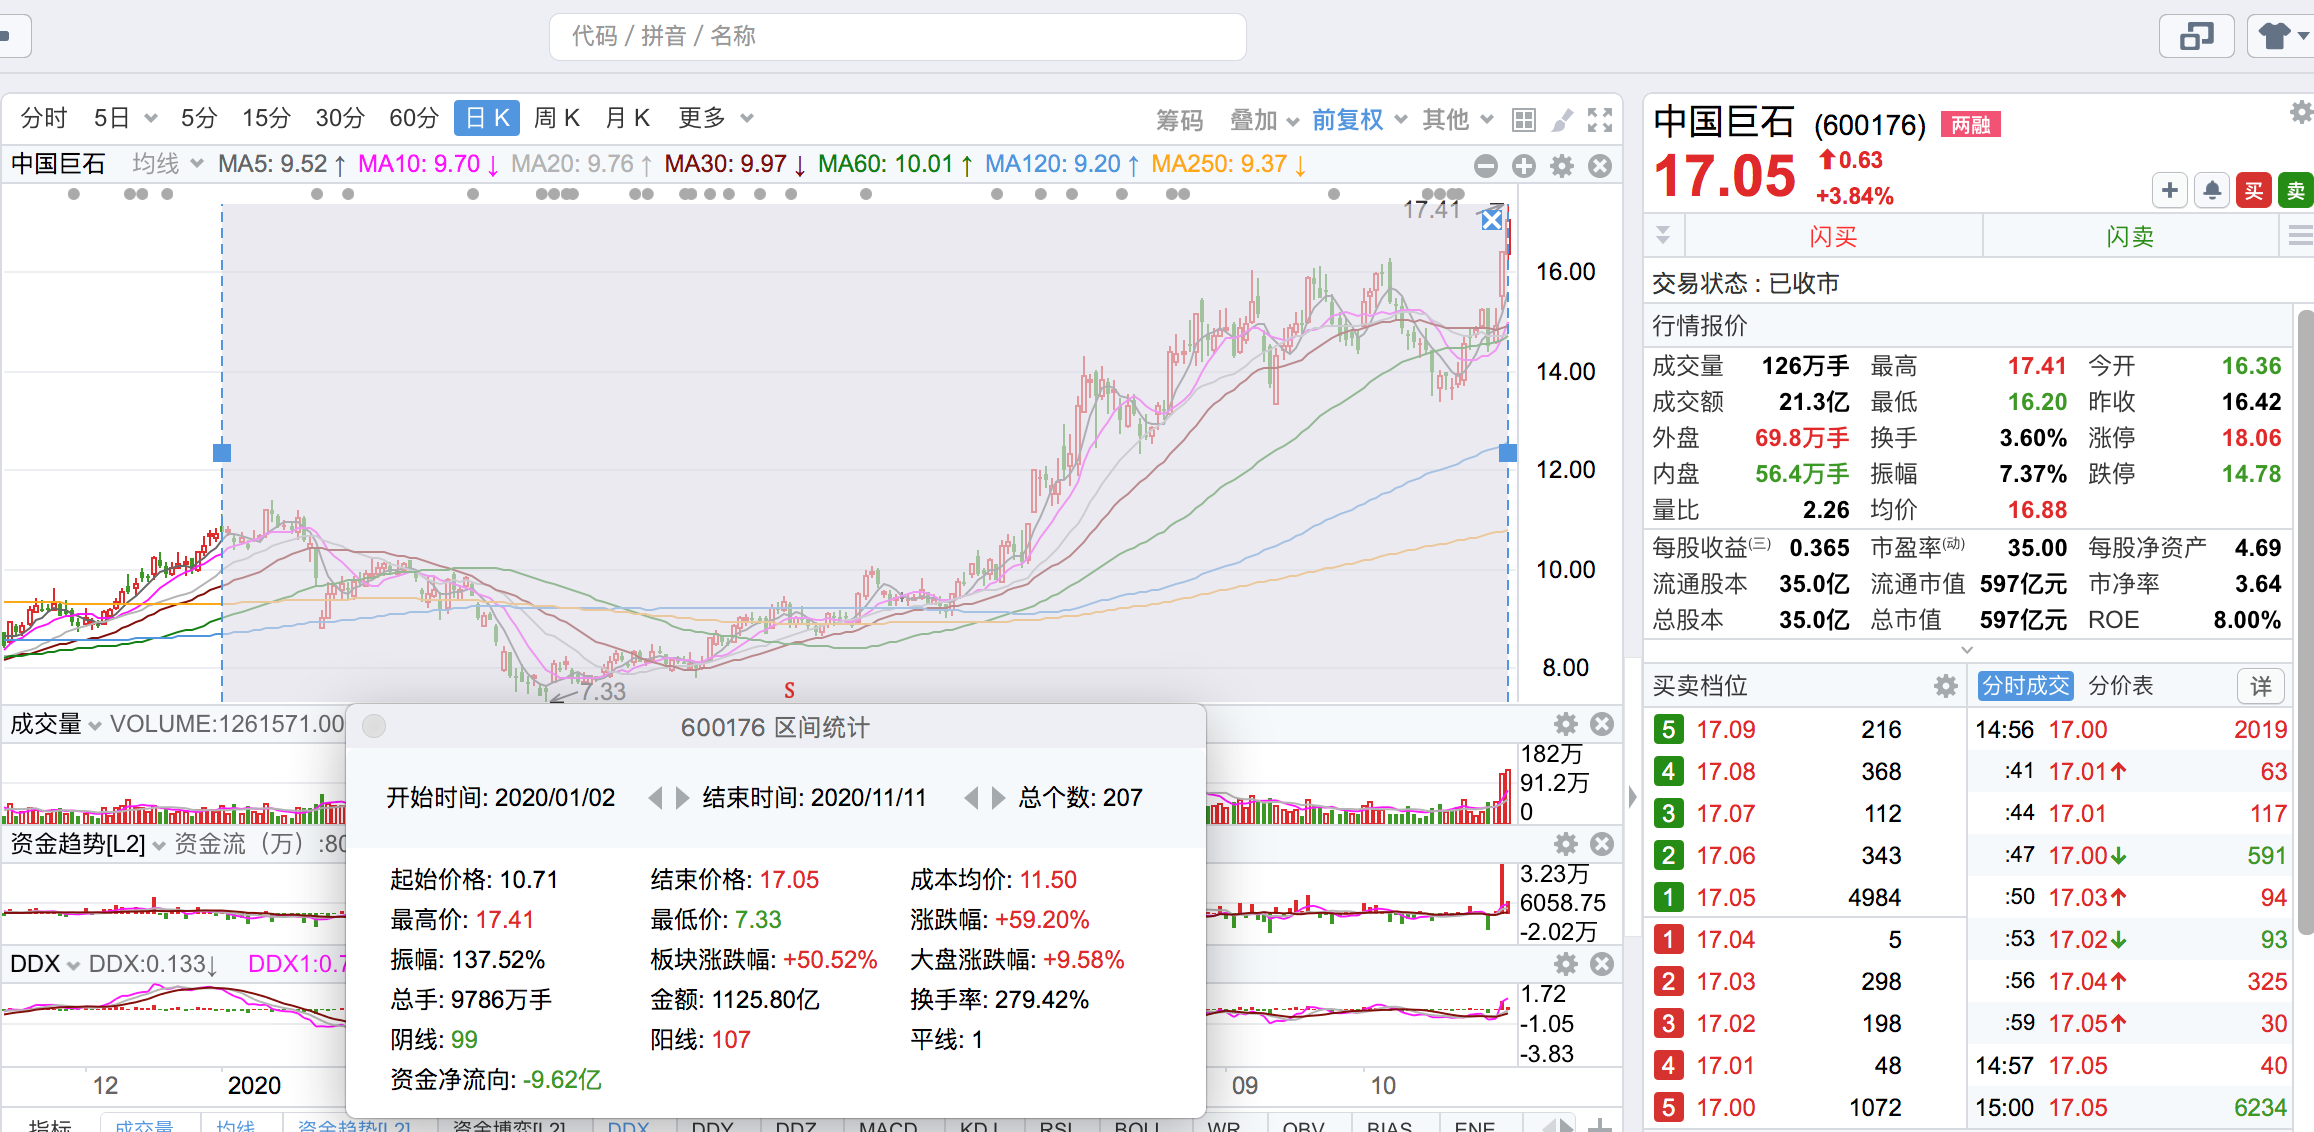This screenshot has width=2314, height=1132.
Task: Select the drawing brush tool icon
Action: coord(1562,120)
